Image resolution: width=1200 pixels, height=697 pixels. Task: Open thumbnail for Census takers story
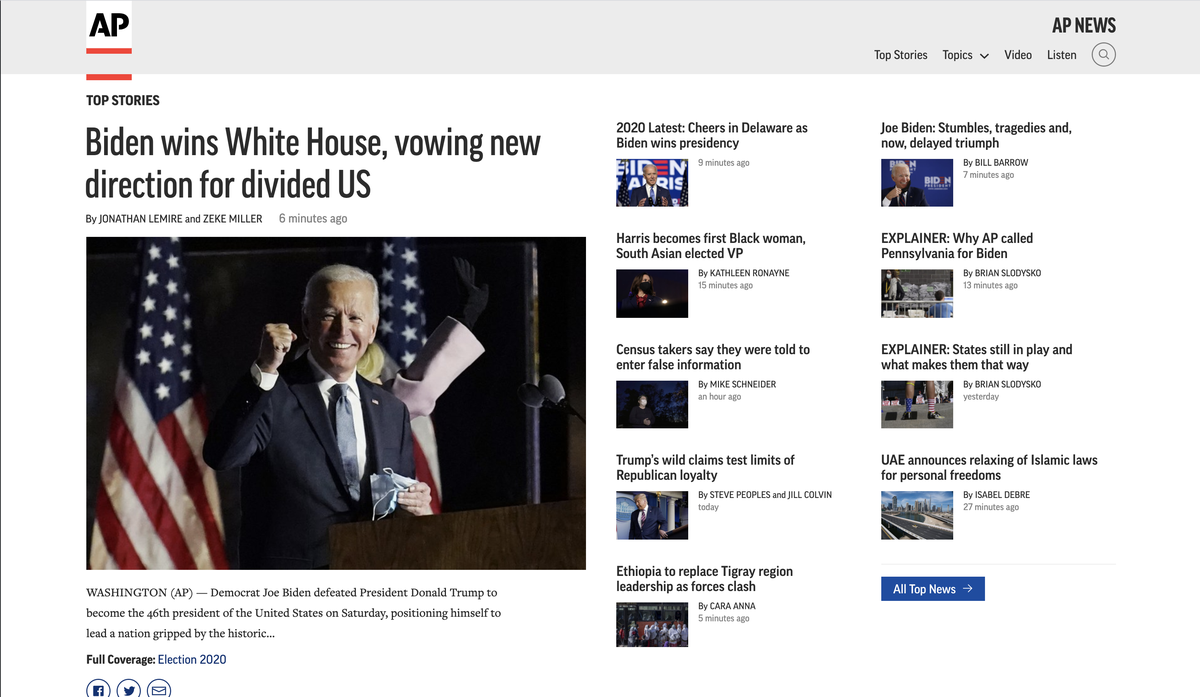point(652,404)
